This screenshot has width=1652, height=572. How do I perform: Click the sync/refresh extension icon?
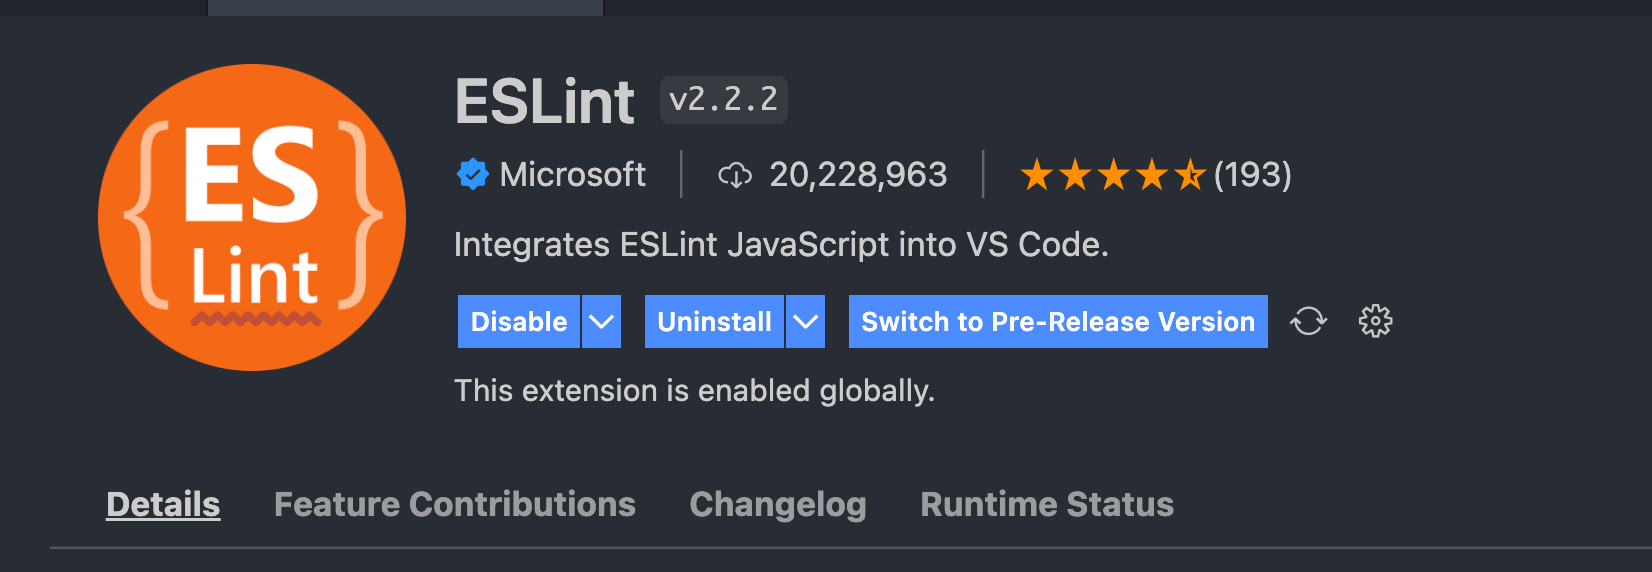point(1308,321)
